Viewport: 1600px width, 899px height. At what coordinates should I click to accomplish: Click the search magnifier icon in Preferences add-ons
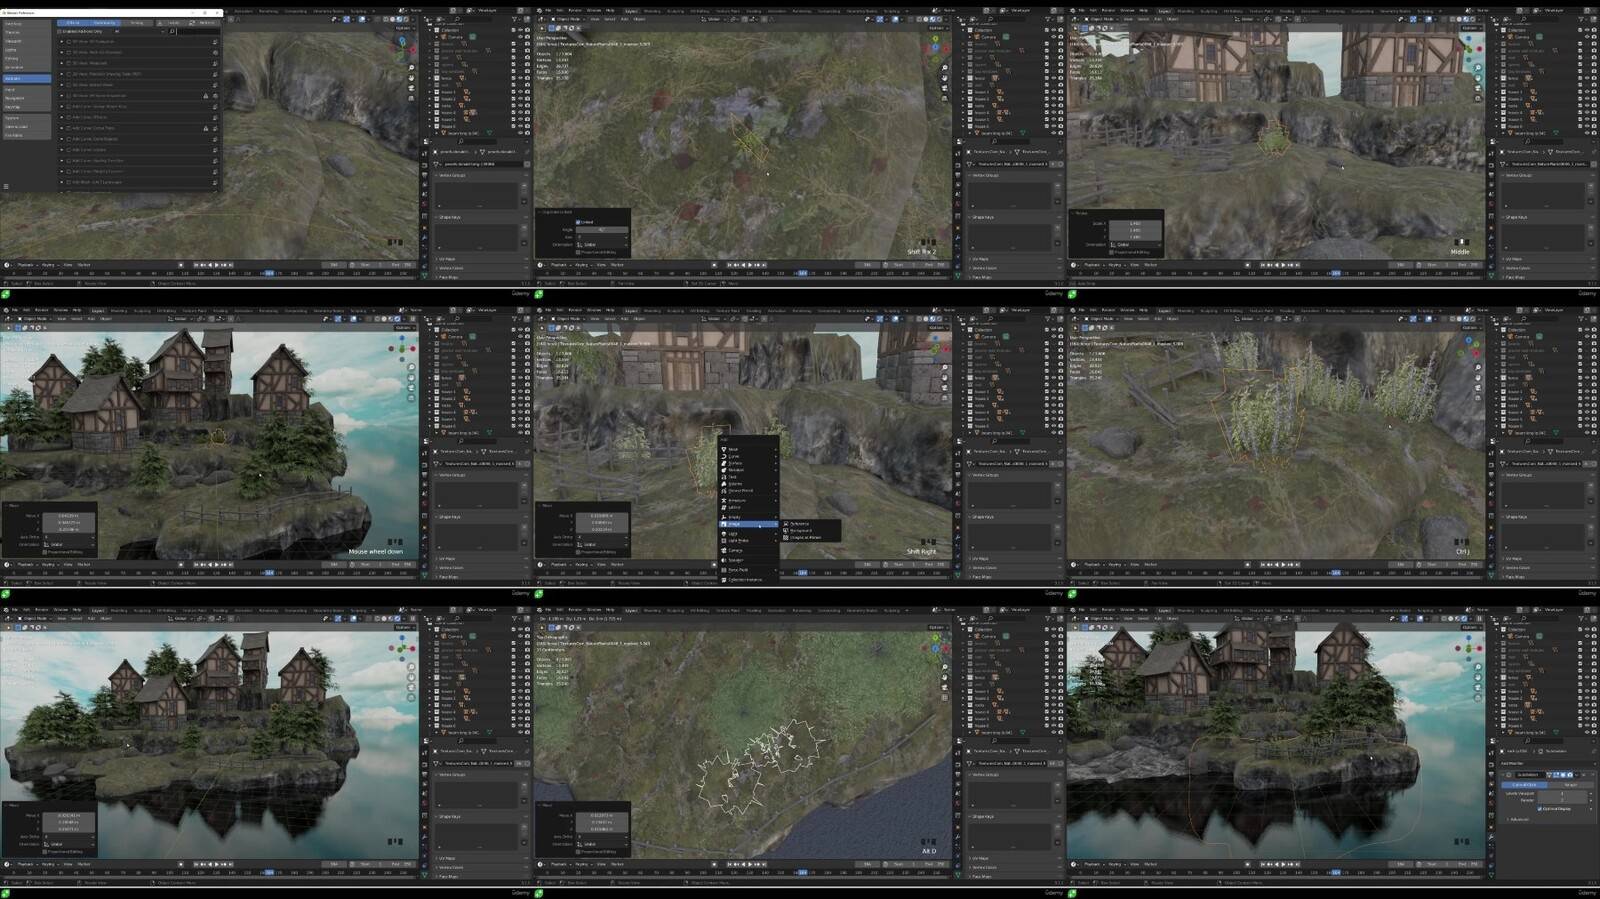(x=172, y=31)
